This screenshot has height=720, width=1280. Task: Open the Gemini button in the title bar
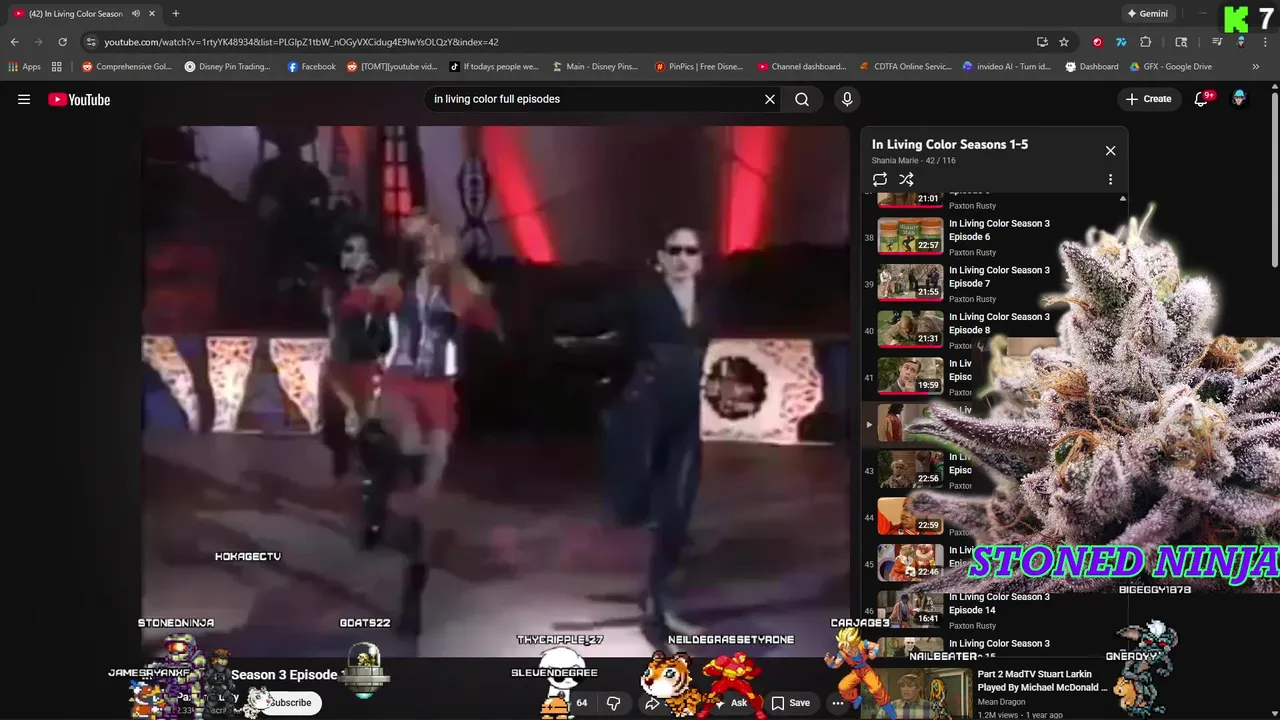tap(1147, 14)
